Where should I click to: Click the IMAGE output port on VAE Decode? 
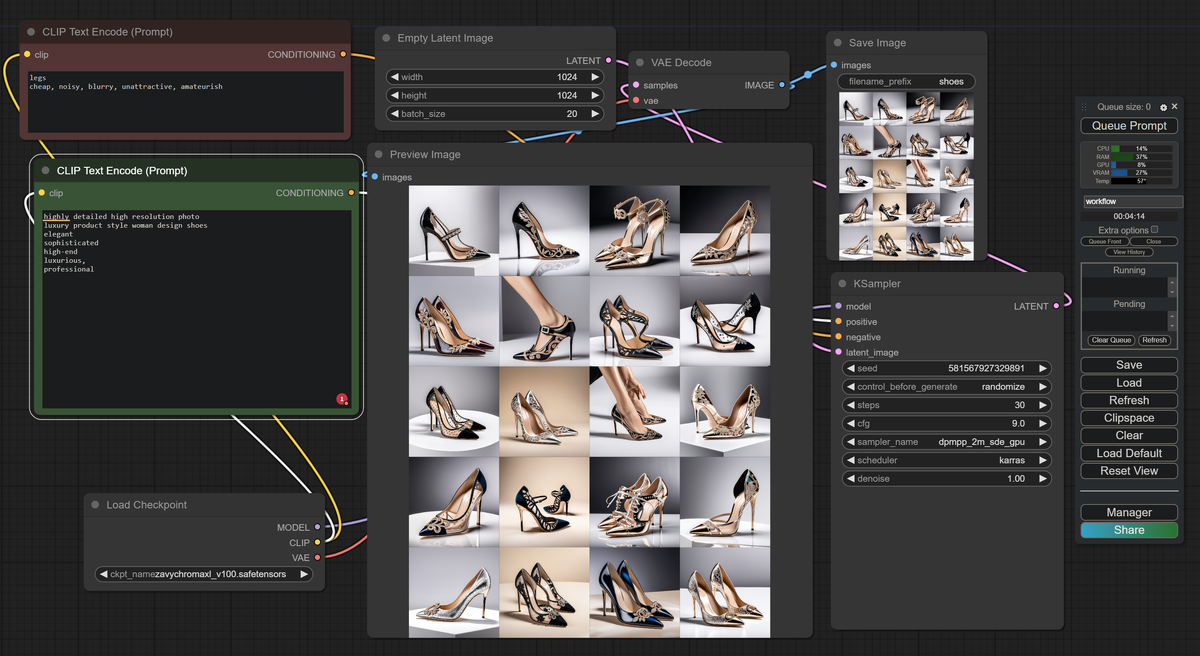click(782, 85)
